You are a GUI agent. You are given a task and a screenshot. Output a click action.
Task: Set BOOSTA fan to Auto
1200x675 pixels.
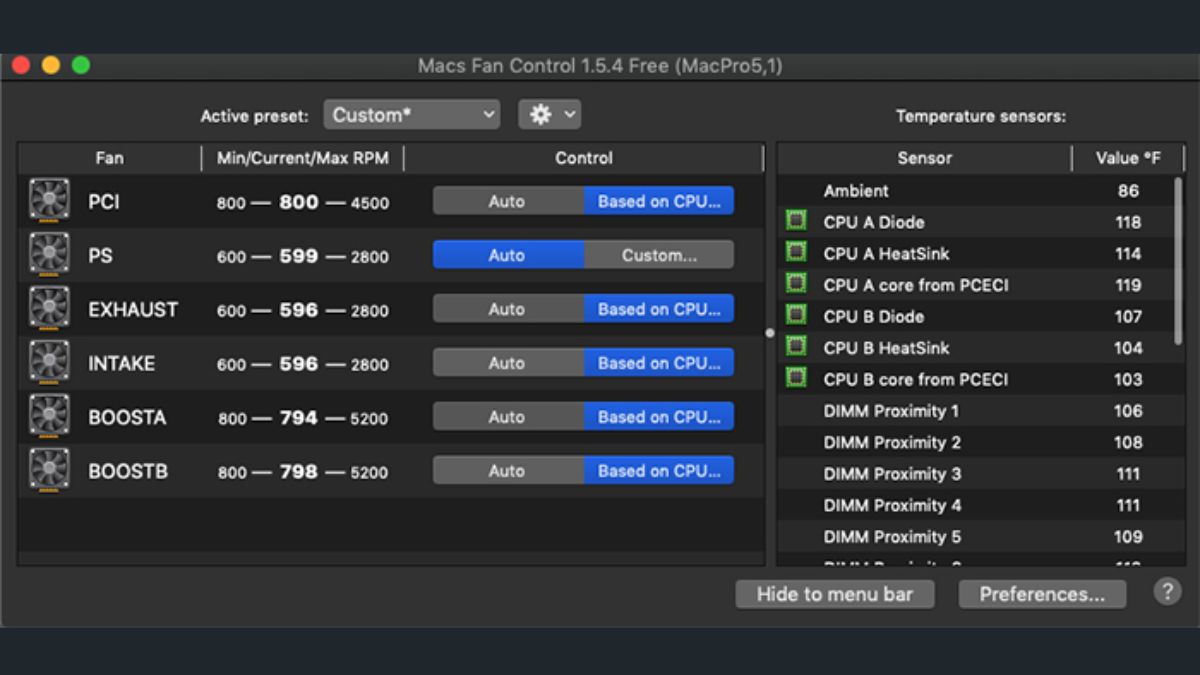pyautogui.click(x=508, y=417)
